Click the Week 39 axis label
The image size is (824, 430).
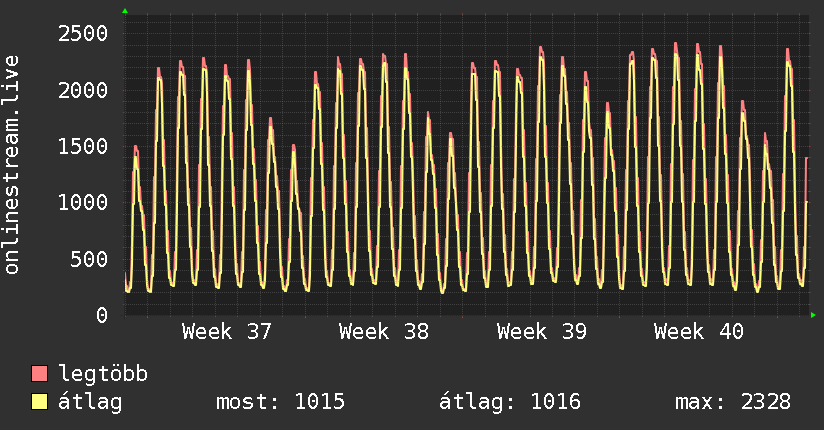(x=542, y=332)
